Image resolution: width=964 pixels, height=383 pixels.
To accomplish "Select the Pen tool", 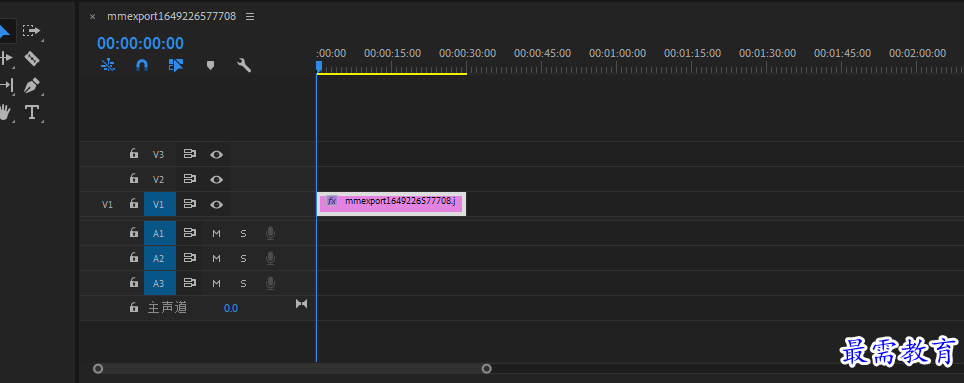I will coord(31,85).
